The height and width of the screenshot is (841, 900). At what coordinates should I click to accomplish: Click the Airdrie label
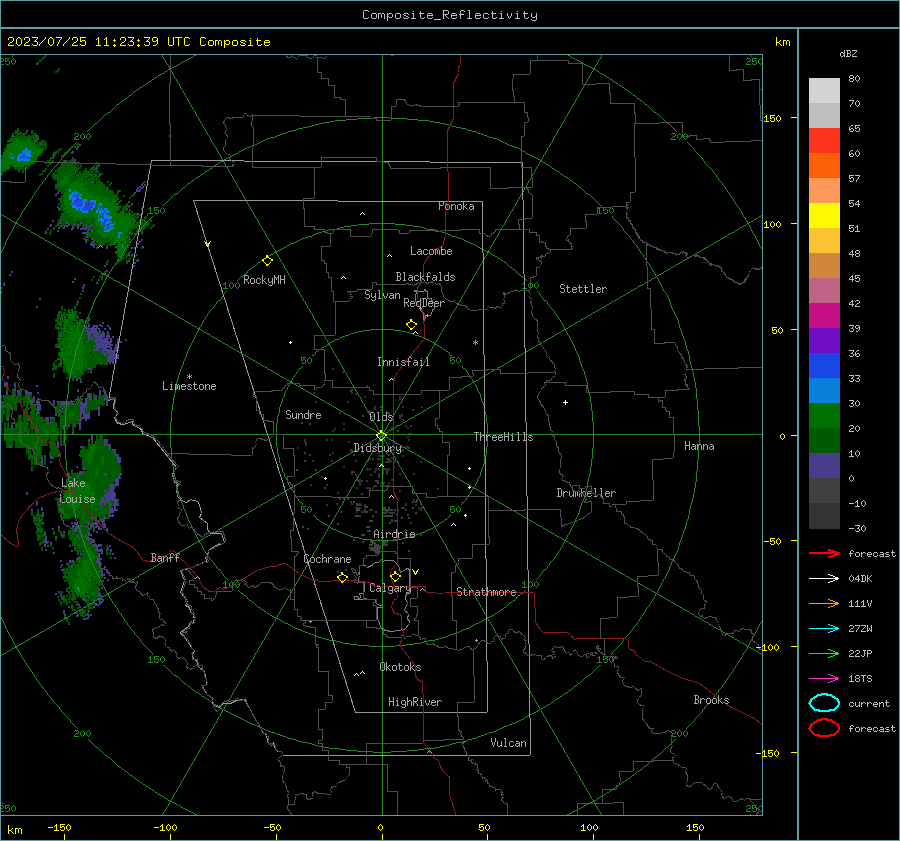point(394,534)
